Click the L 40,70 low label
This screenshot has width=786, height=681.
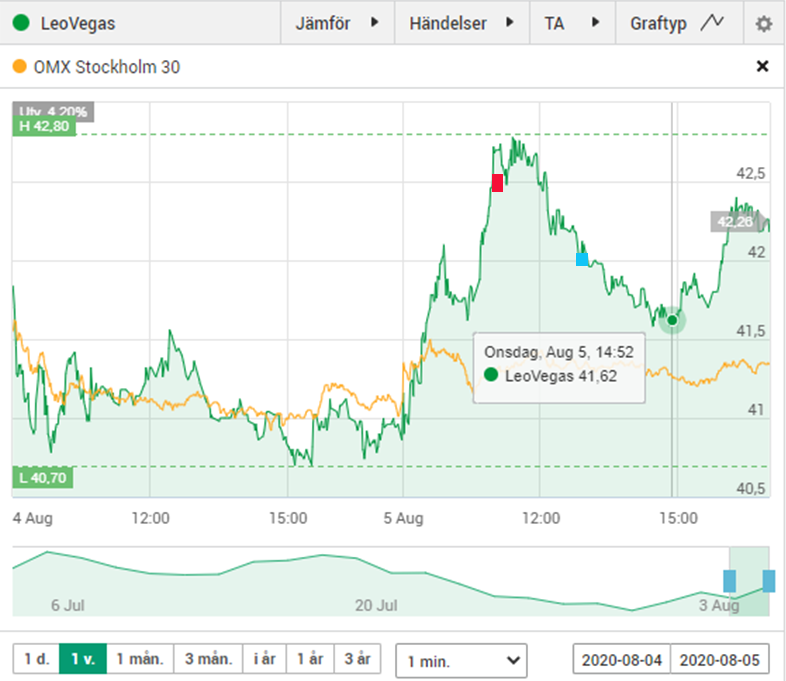pyautogui.click(x=43, y=478)
